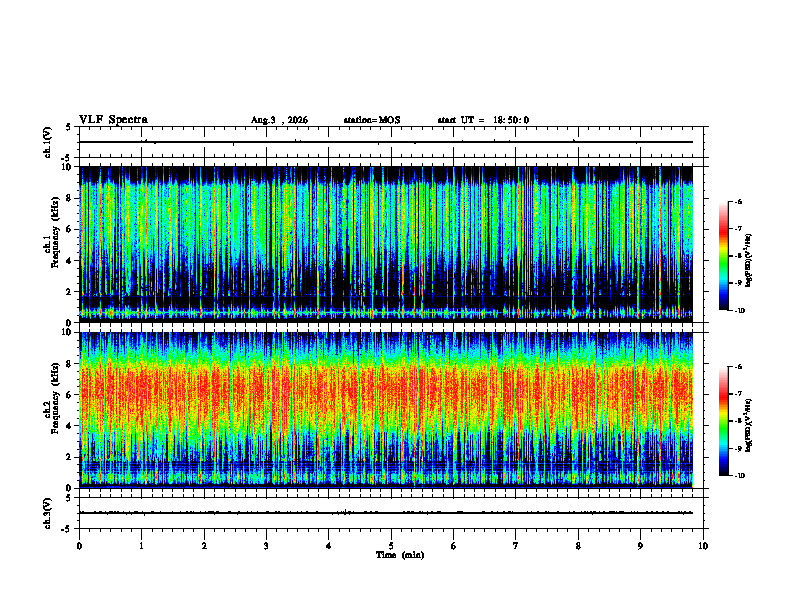Click the 'start UT = 18:50:0' header text
The height and width of the screenshot is (612, 792).
click(483, 120)
